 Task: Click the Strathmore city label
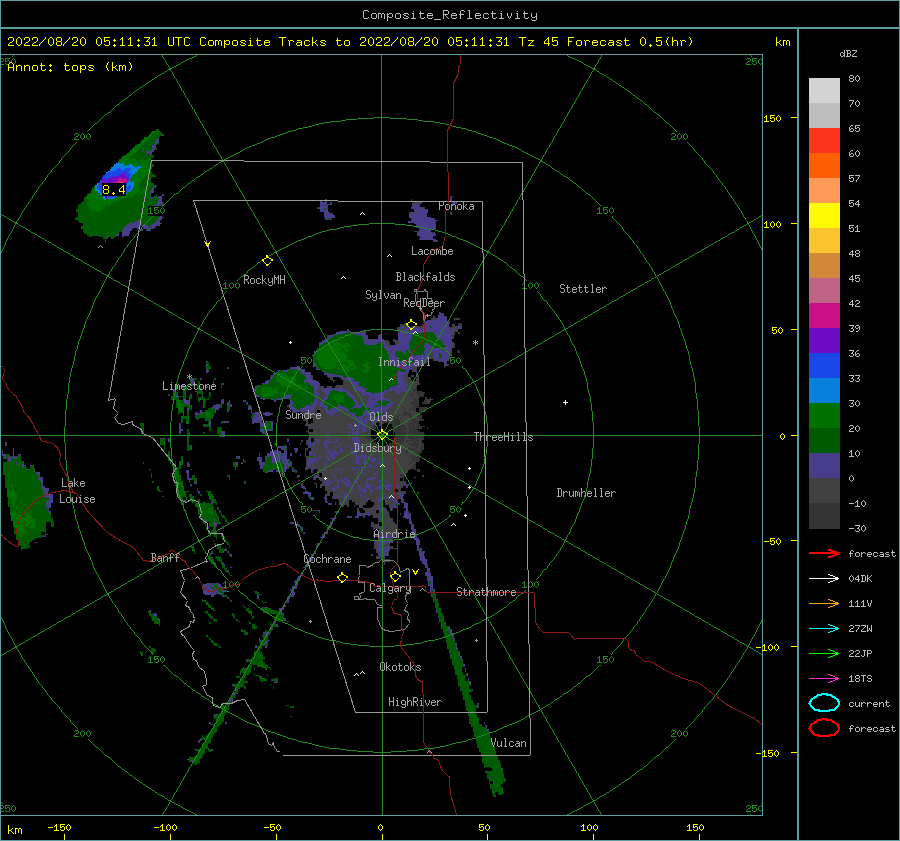coord(486,592)
